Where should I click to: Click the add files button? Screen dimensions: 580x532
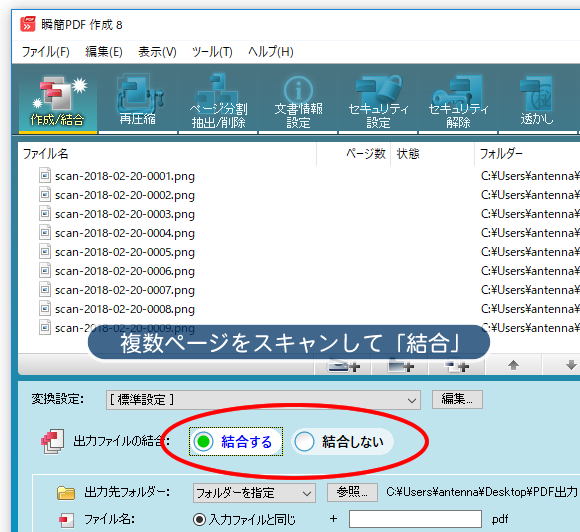[457, 365]
